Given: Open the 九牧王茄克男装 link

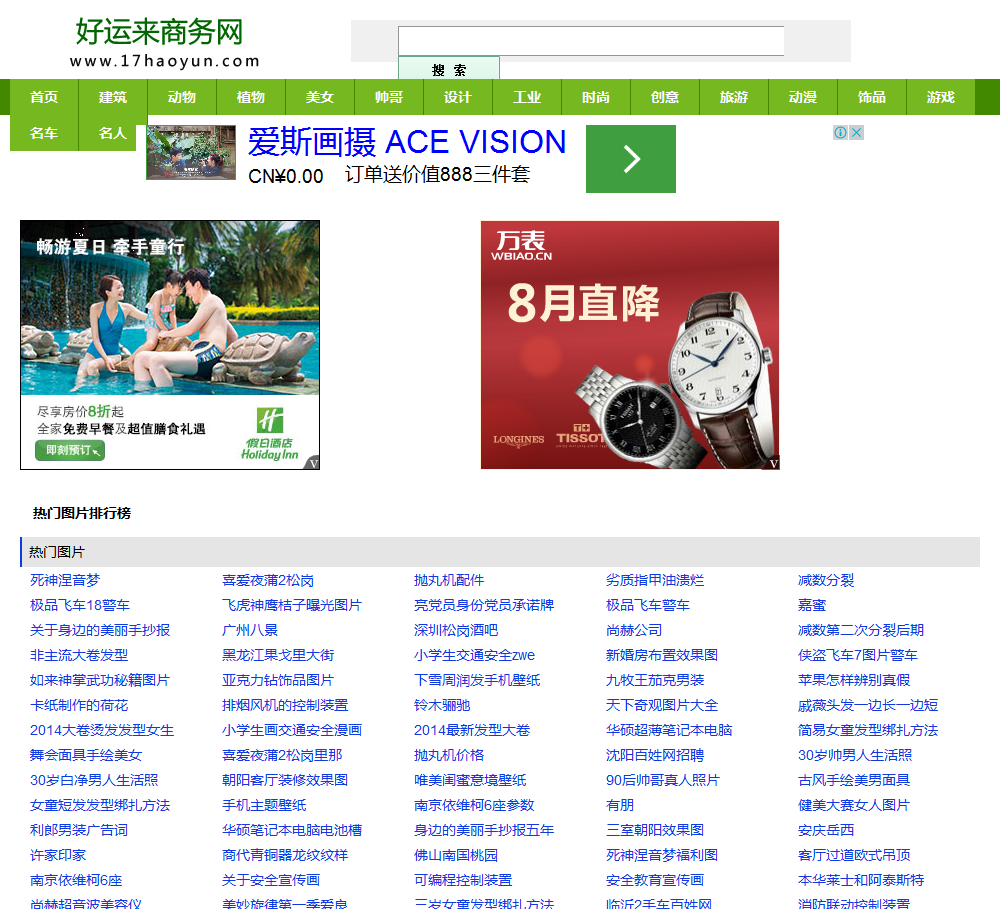Looking at the screenshot, I should point(655,680).
